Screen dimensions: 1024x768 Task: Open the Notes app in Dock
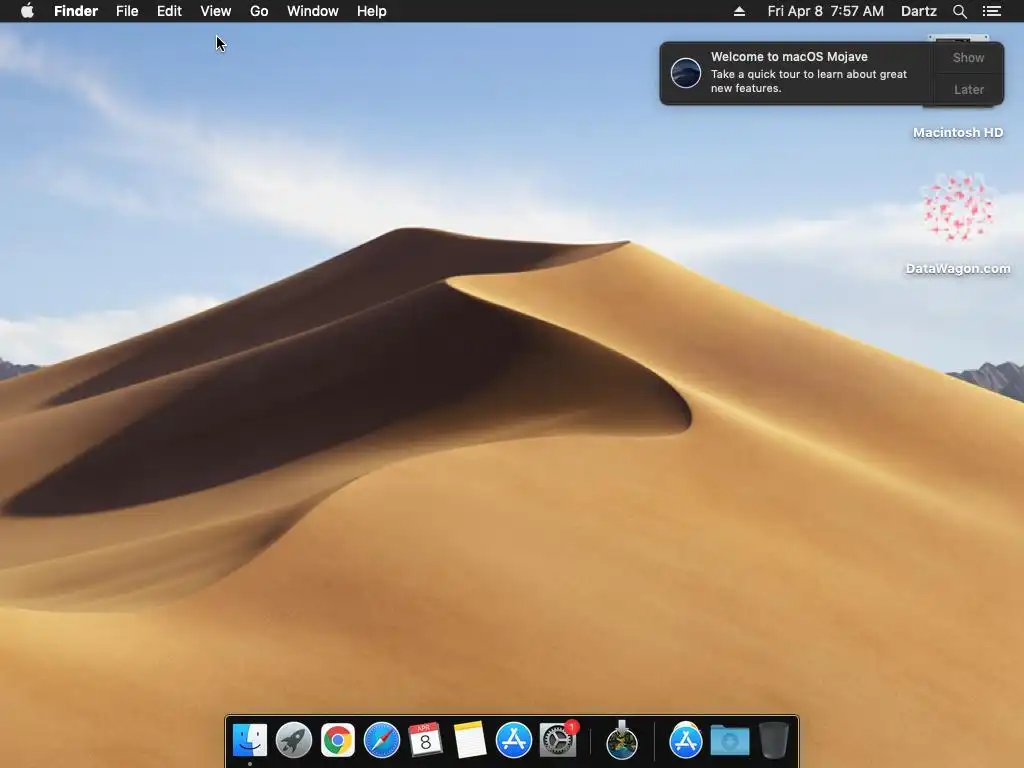pos(470,740)
